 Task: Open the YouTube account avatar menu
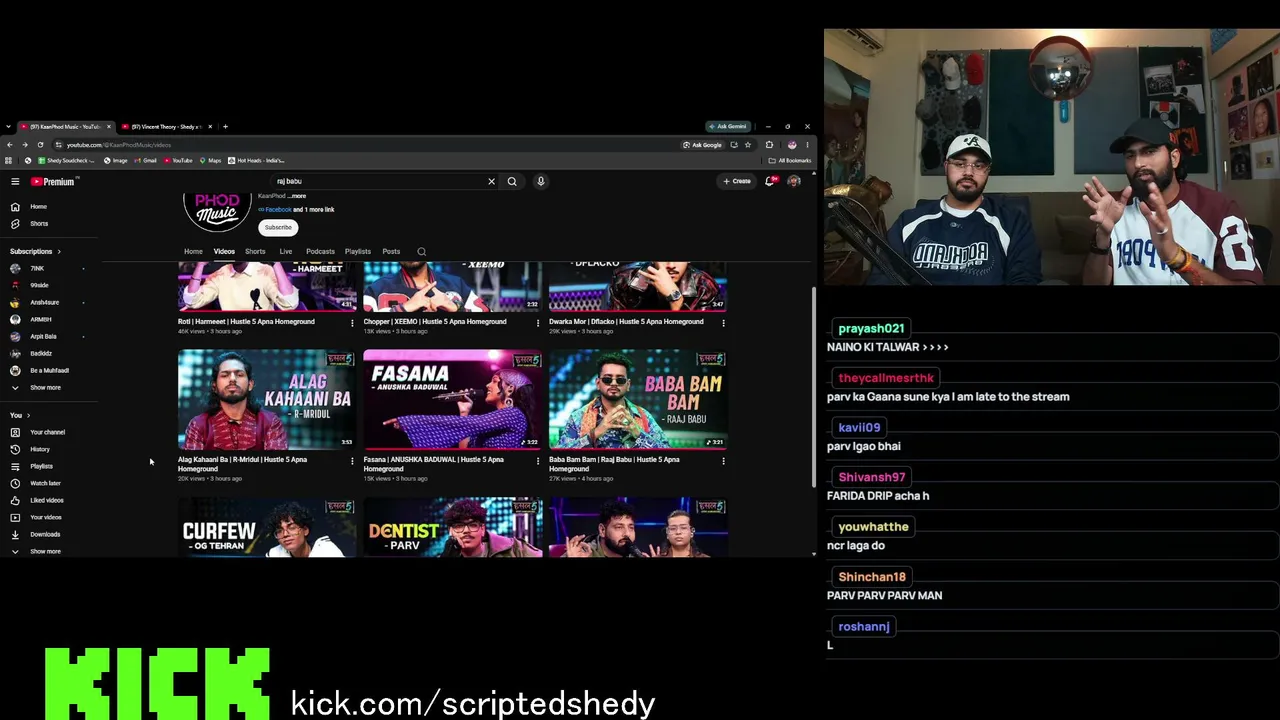click(794, 181)
